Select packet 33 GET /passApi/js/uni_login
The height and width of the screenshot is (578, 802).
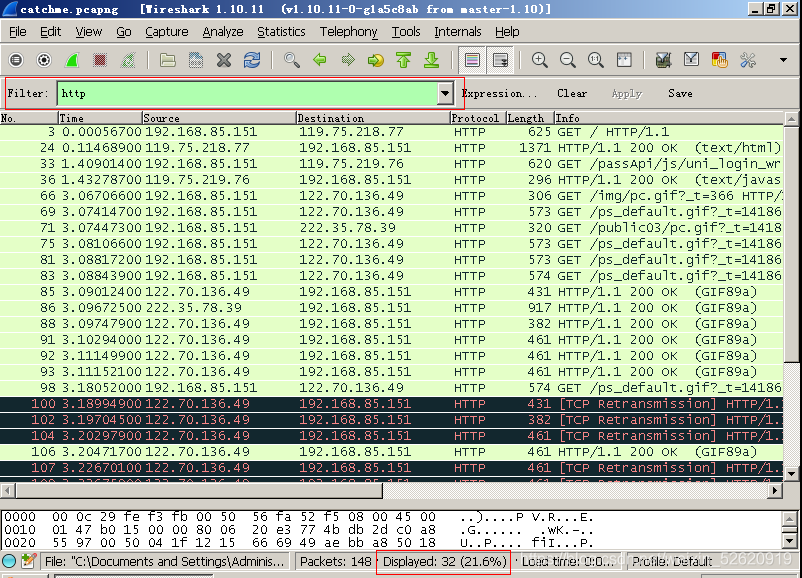(x=391, y=164)
